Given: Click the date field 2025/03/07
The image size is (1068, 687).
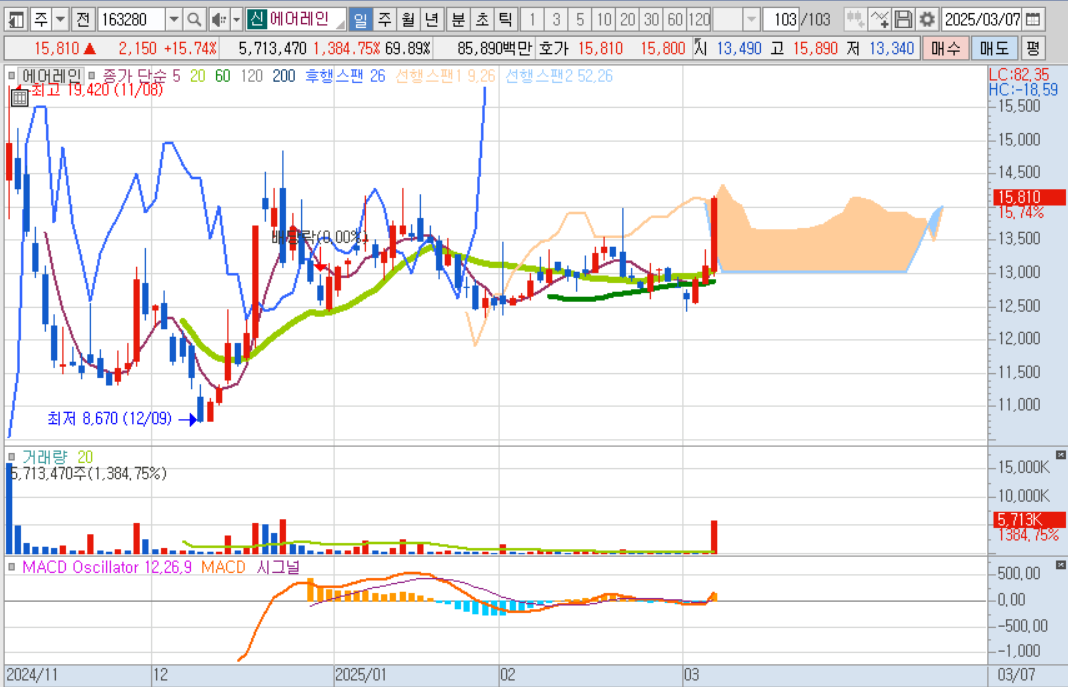Looking at the screenshot, I should coord(982,19).
